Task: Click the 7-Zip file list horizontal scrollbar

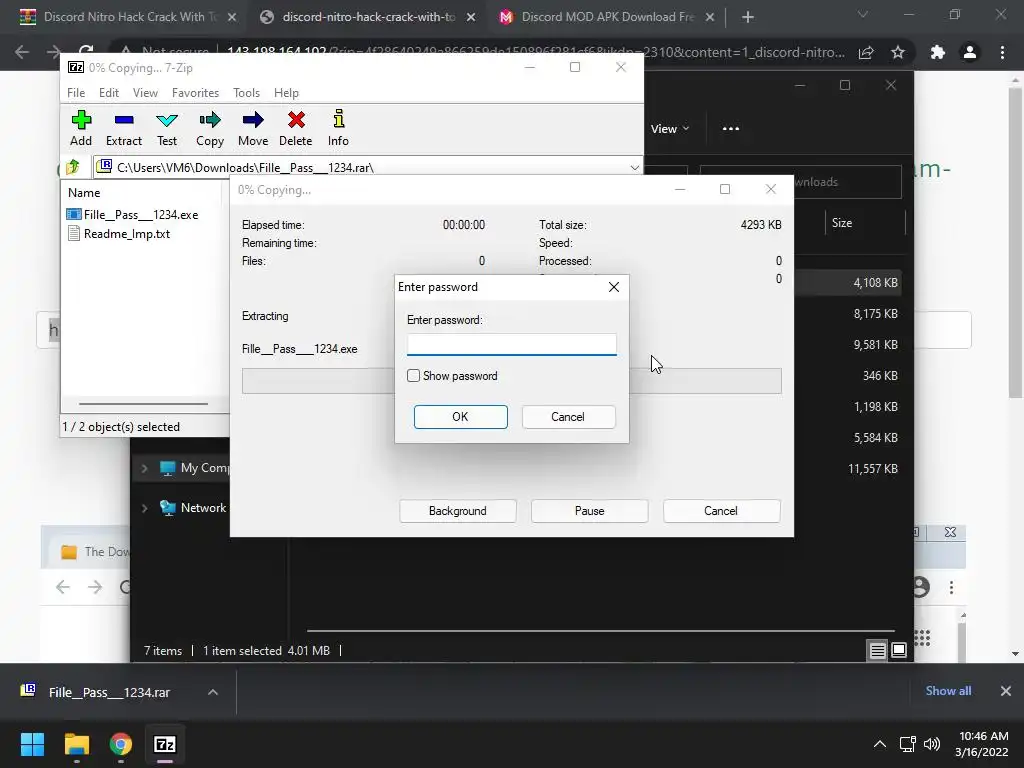Action: click(x=144, y=404)
